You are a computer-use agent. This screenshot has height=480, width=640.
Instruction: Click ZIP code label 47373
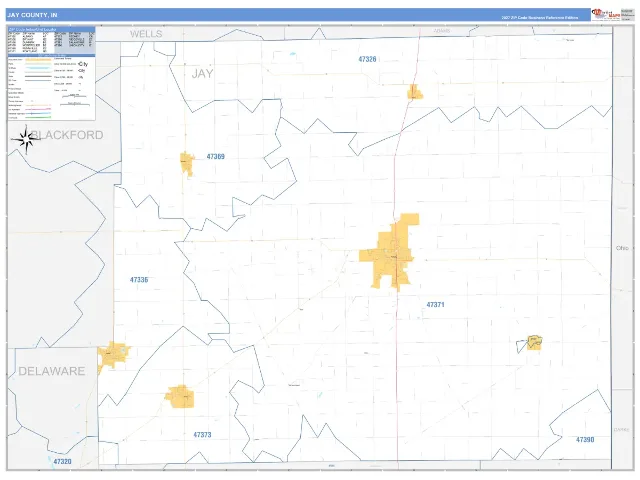(202, 435)
